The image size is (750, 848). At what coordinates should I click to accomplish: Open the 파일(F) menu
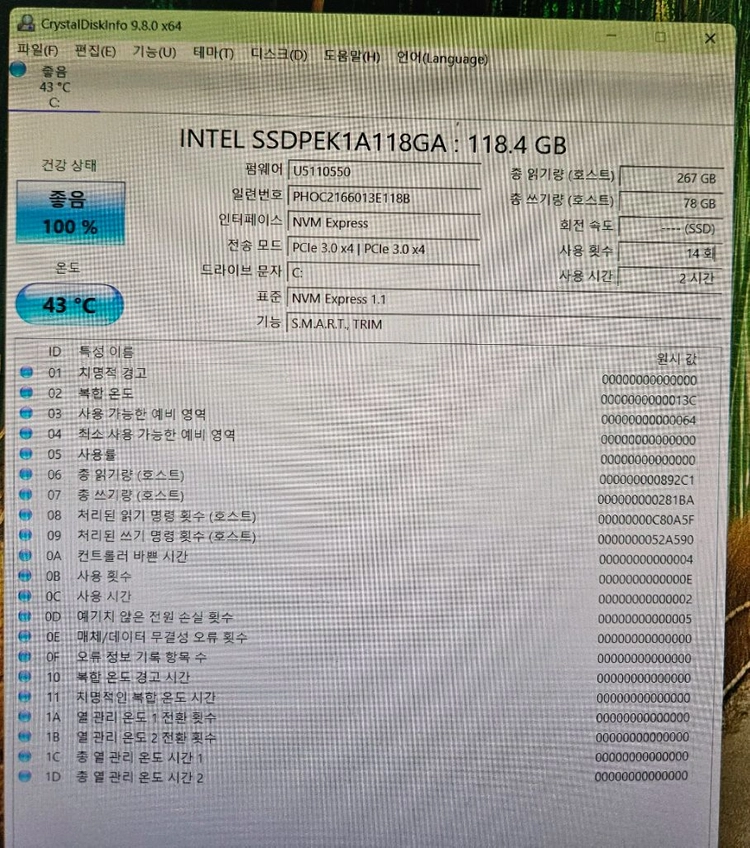coord(37,50)
